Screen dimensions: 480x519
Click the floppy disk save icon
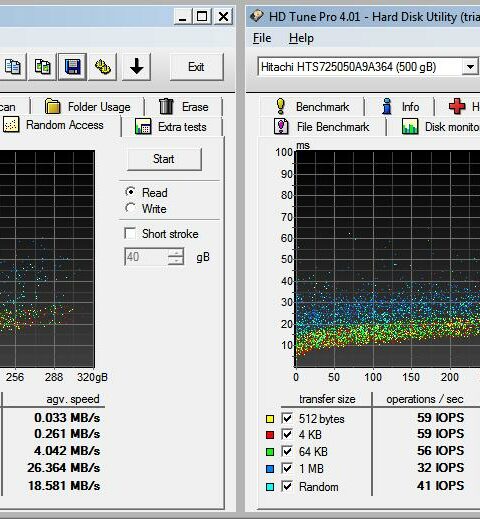click(x=72, y=67)
